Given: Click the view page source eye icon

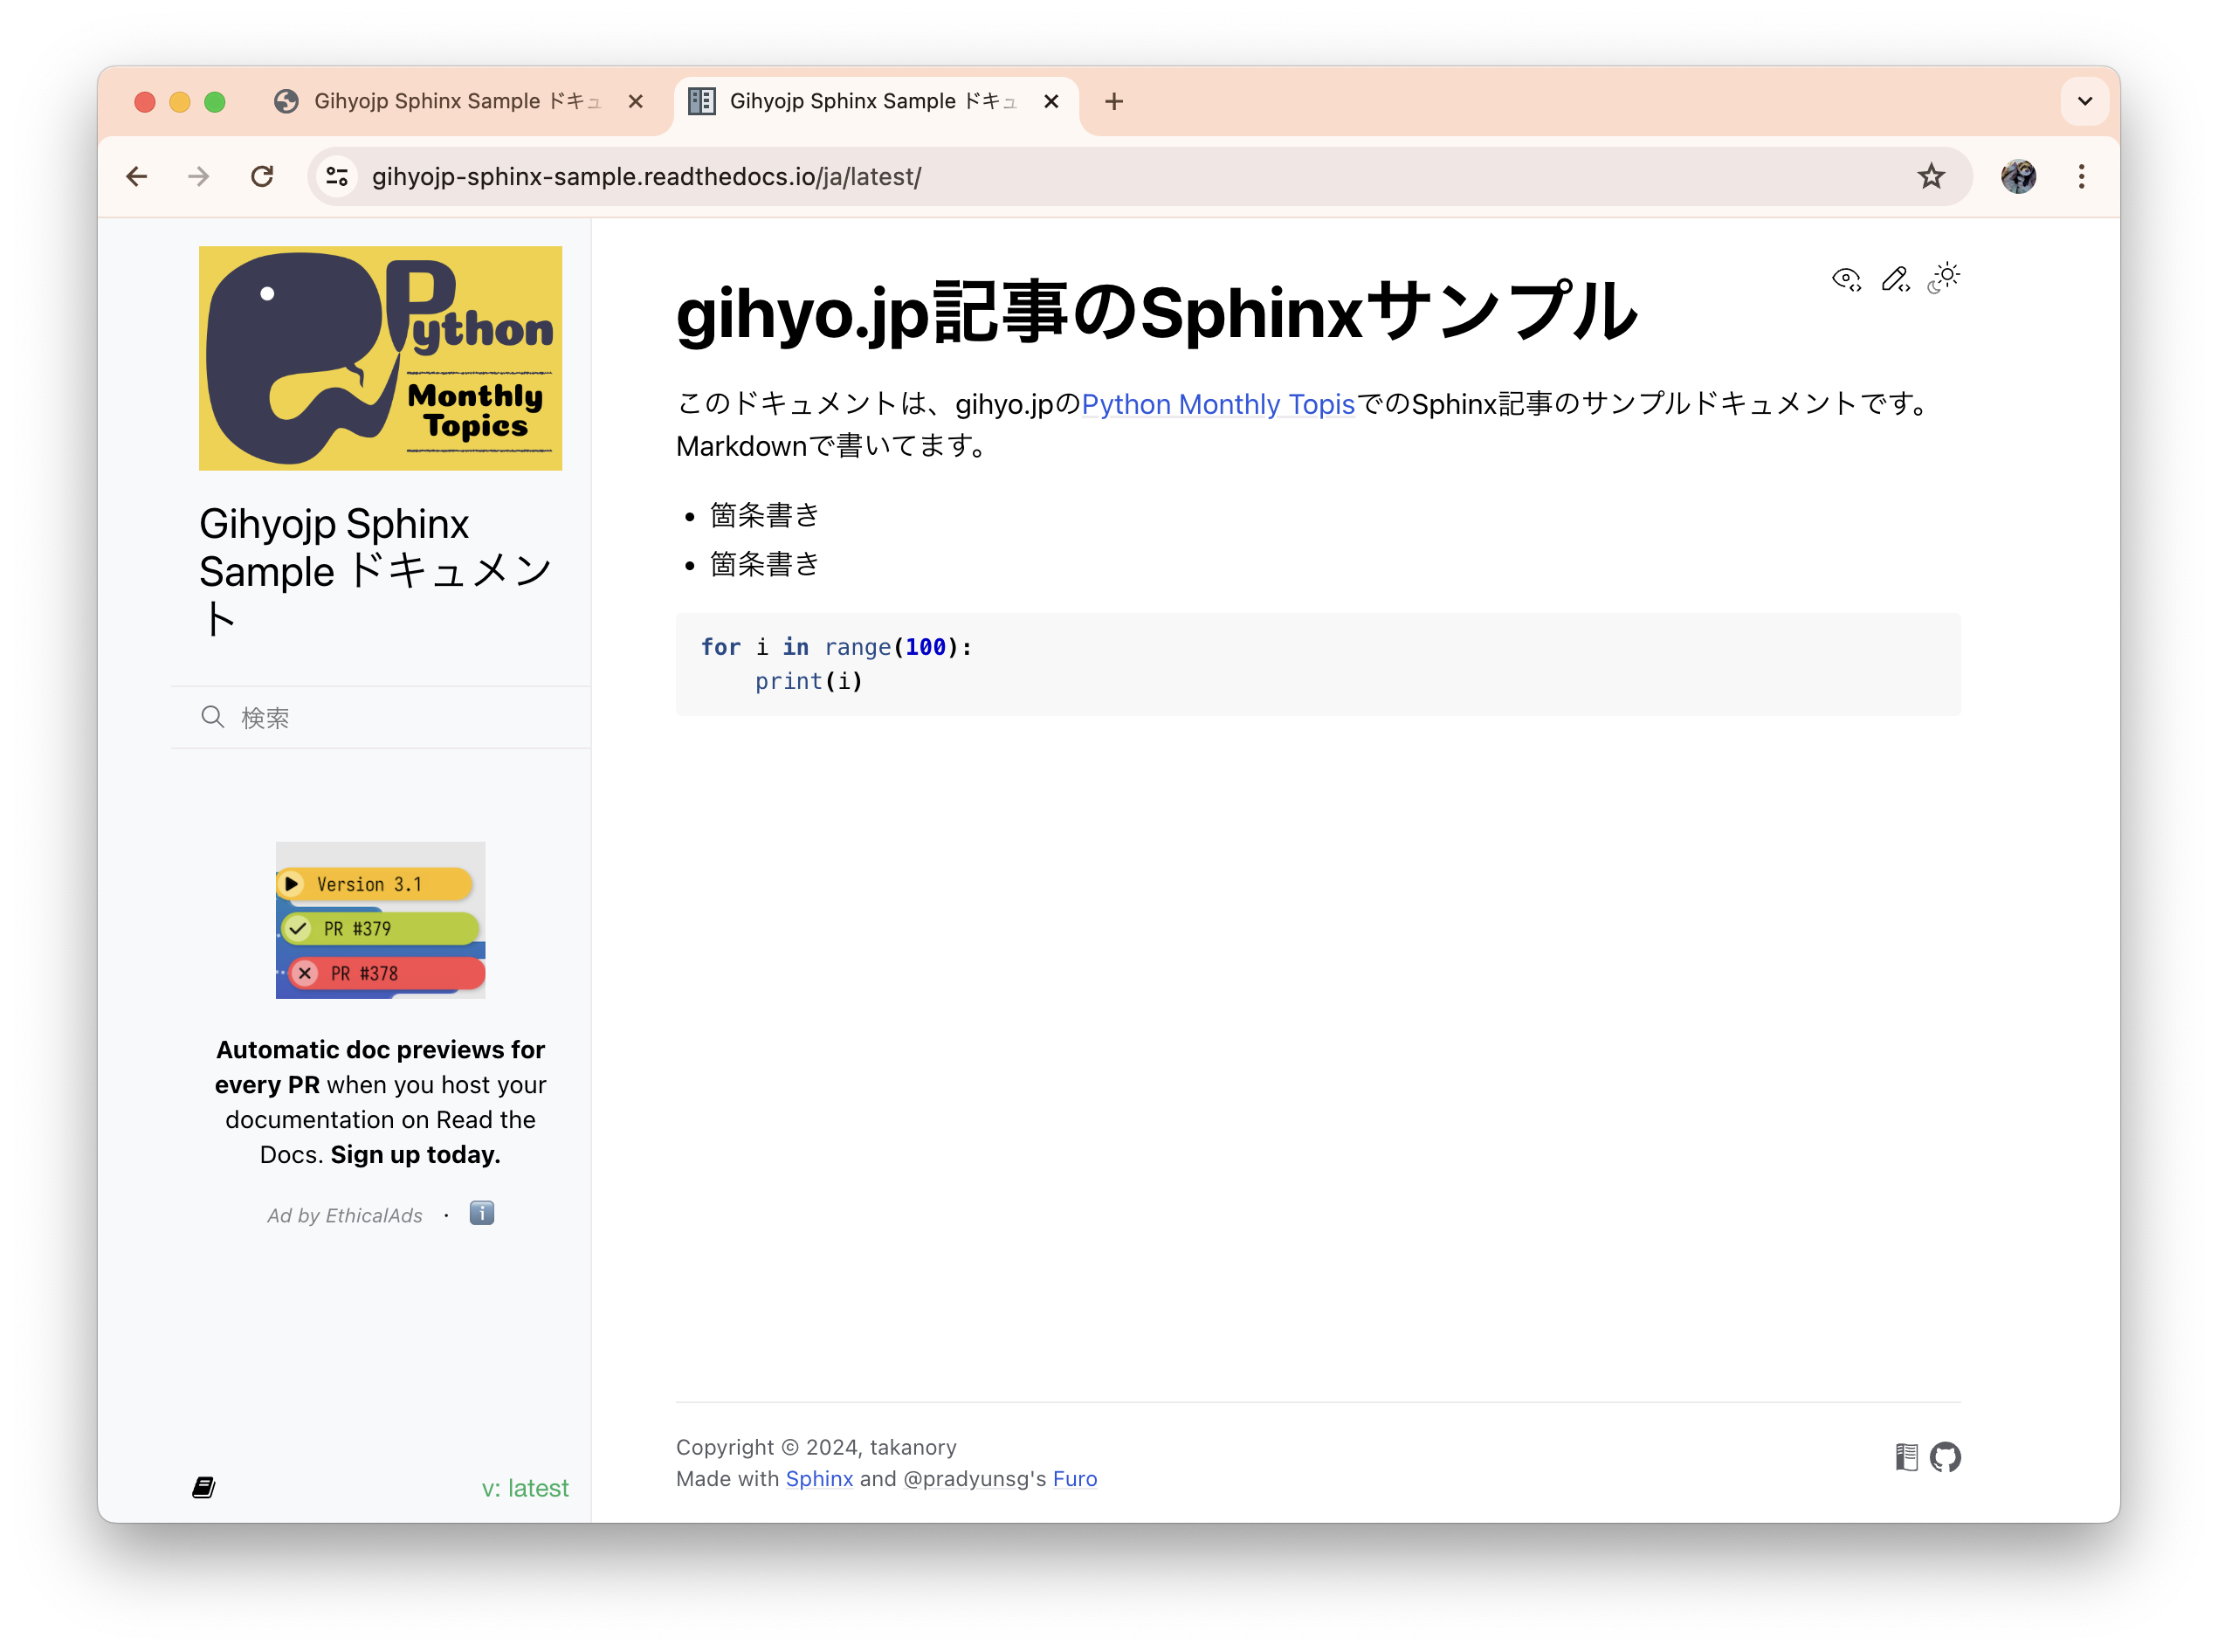Looking at the screenshot, I should click(1845, 279).
